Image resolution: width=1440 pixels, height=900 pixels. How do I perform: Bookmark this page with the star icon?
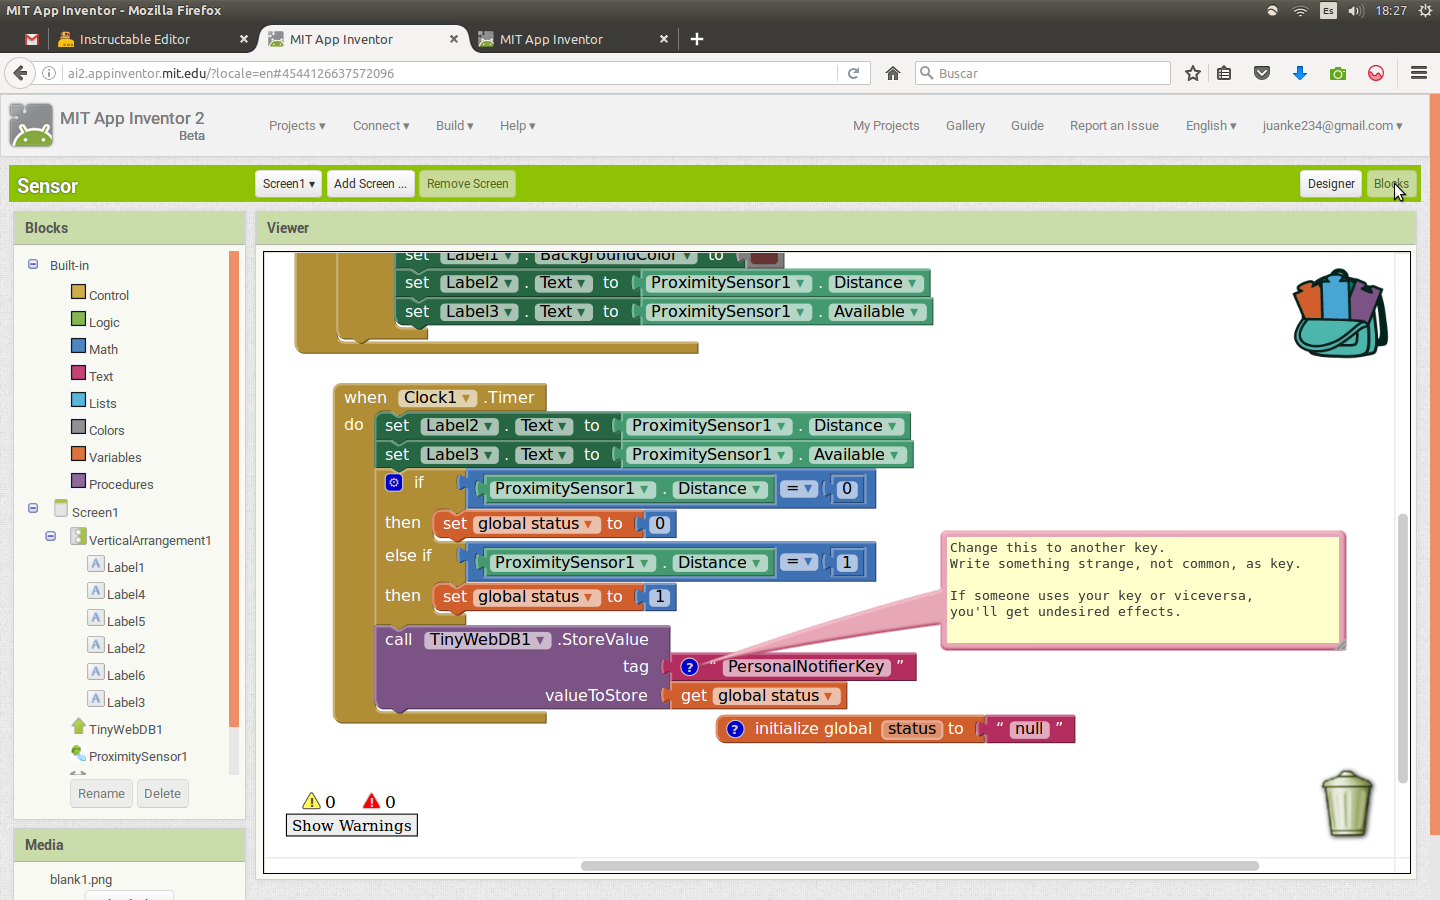1192,73
